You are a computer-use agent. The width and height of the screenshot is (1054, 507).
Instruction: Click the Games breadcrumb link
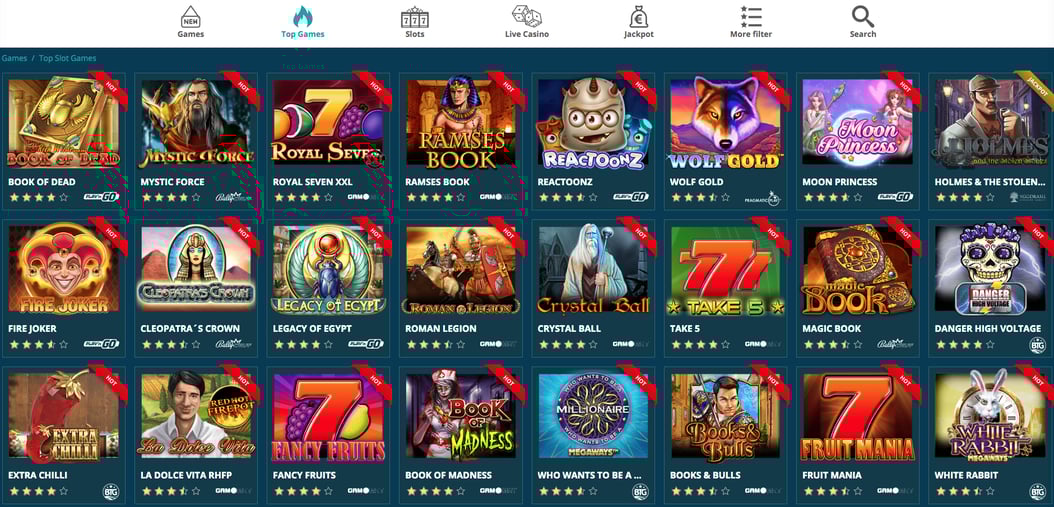click(14, 58)
